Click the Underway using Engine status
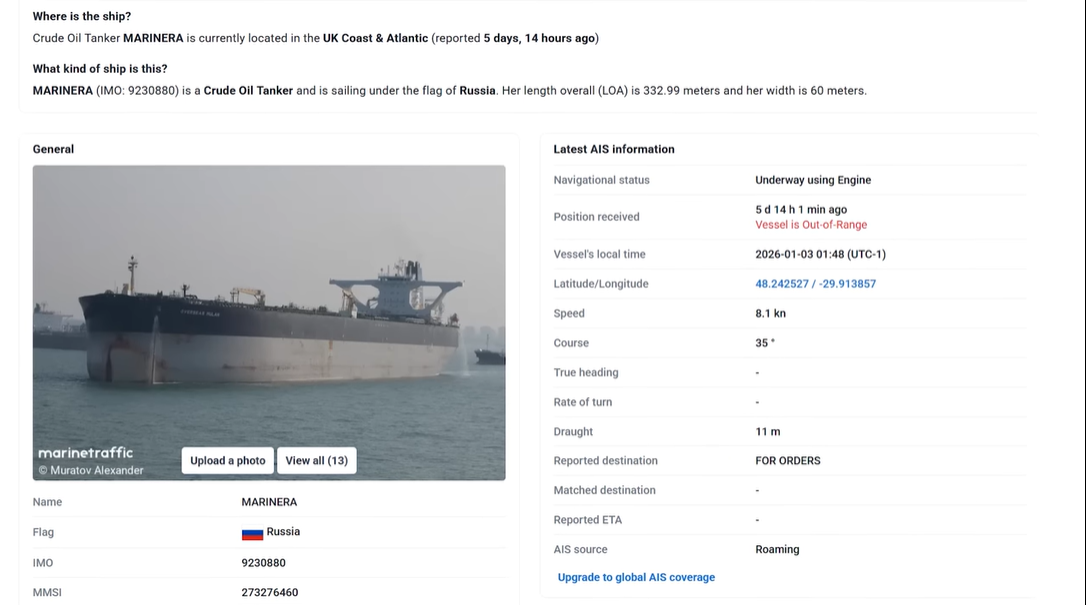Image resolution: width=1086 pixels, height=605 pixels. pyautogui.click(x=813, y=180)
